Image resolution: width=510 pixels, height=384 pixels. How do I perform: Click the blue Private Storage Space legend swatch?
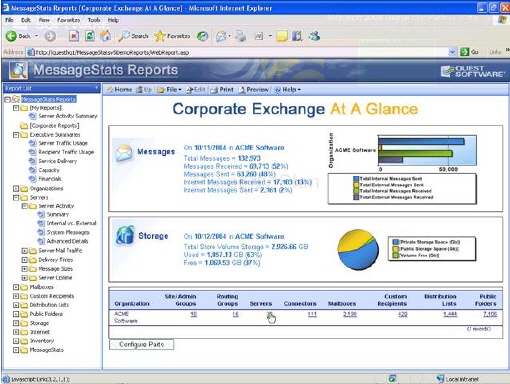coord(395,242)
